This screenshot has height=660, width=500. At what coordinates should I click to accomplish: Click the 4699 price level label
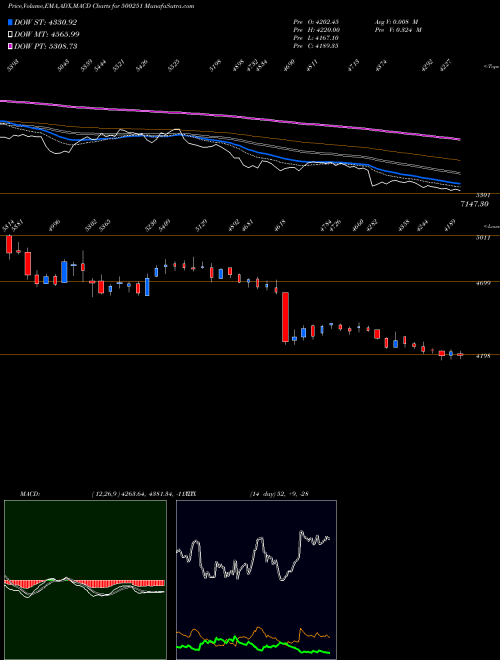point(483,284)
